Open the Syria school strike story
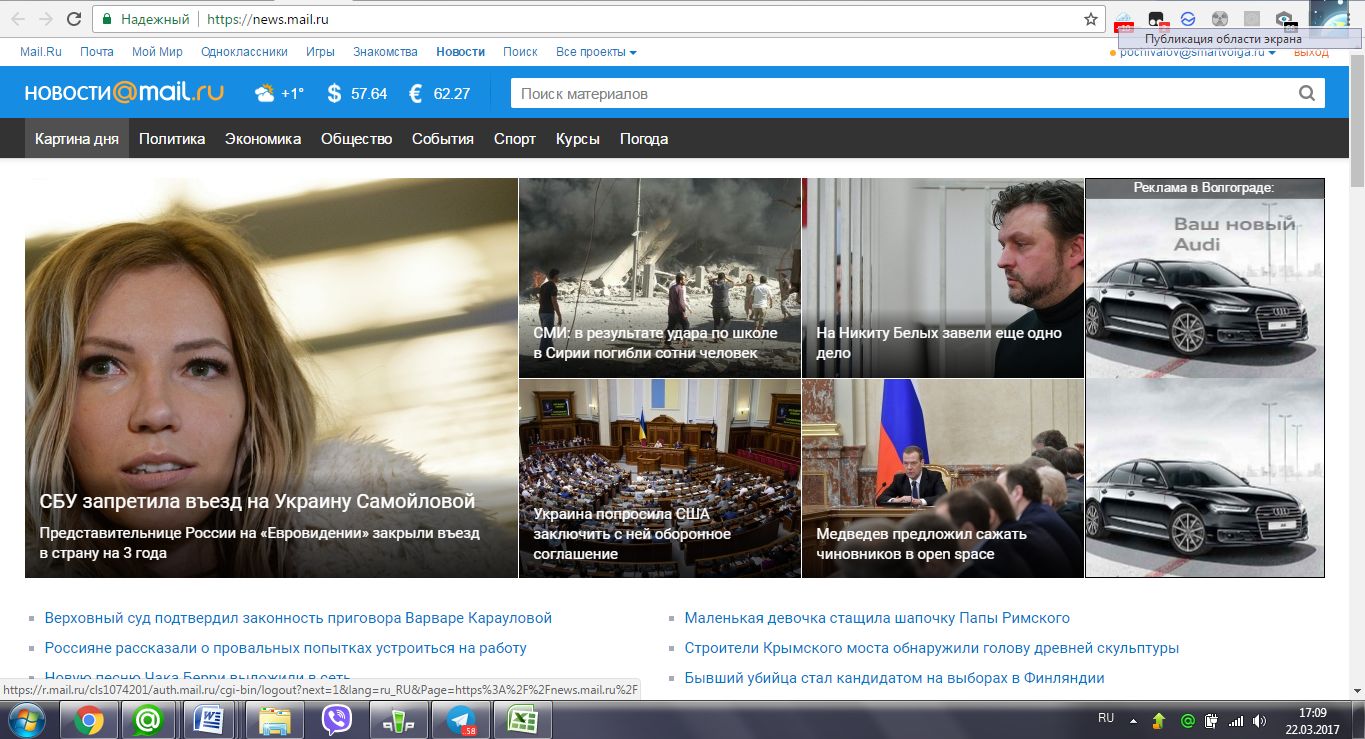 click(660, 278)
